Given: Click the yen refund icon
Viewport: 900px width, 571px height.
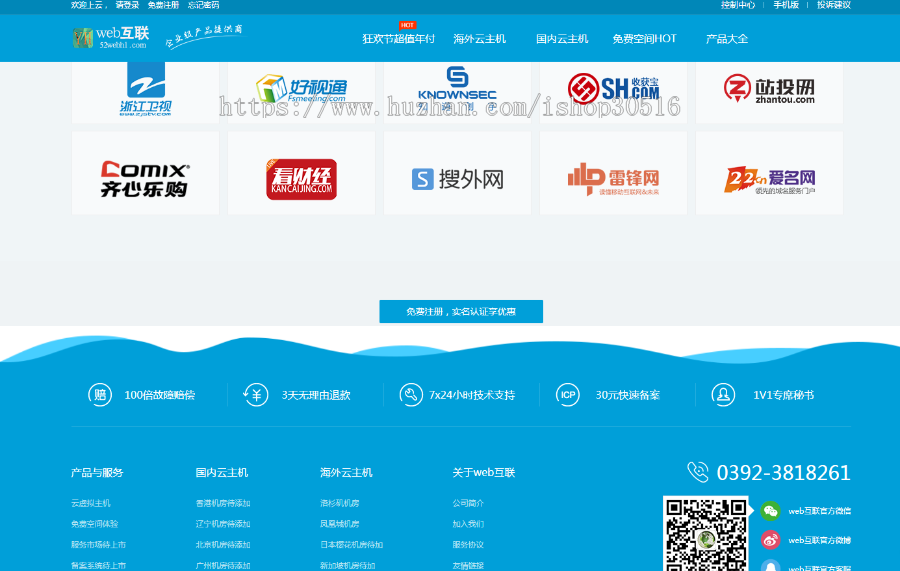Looking at the screenshot, I should click(255, 395).
